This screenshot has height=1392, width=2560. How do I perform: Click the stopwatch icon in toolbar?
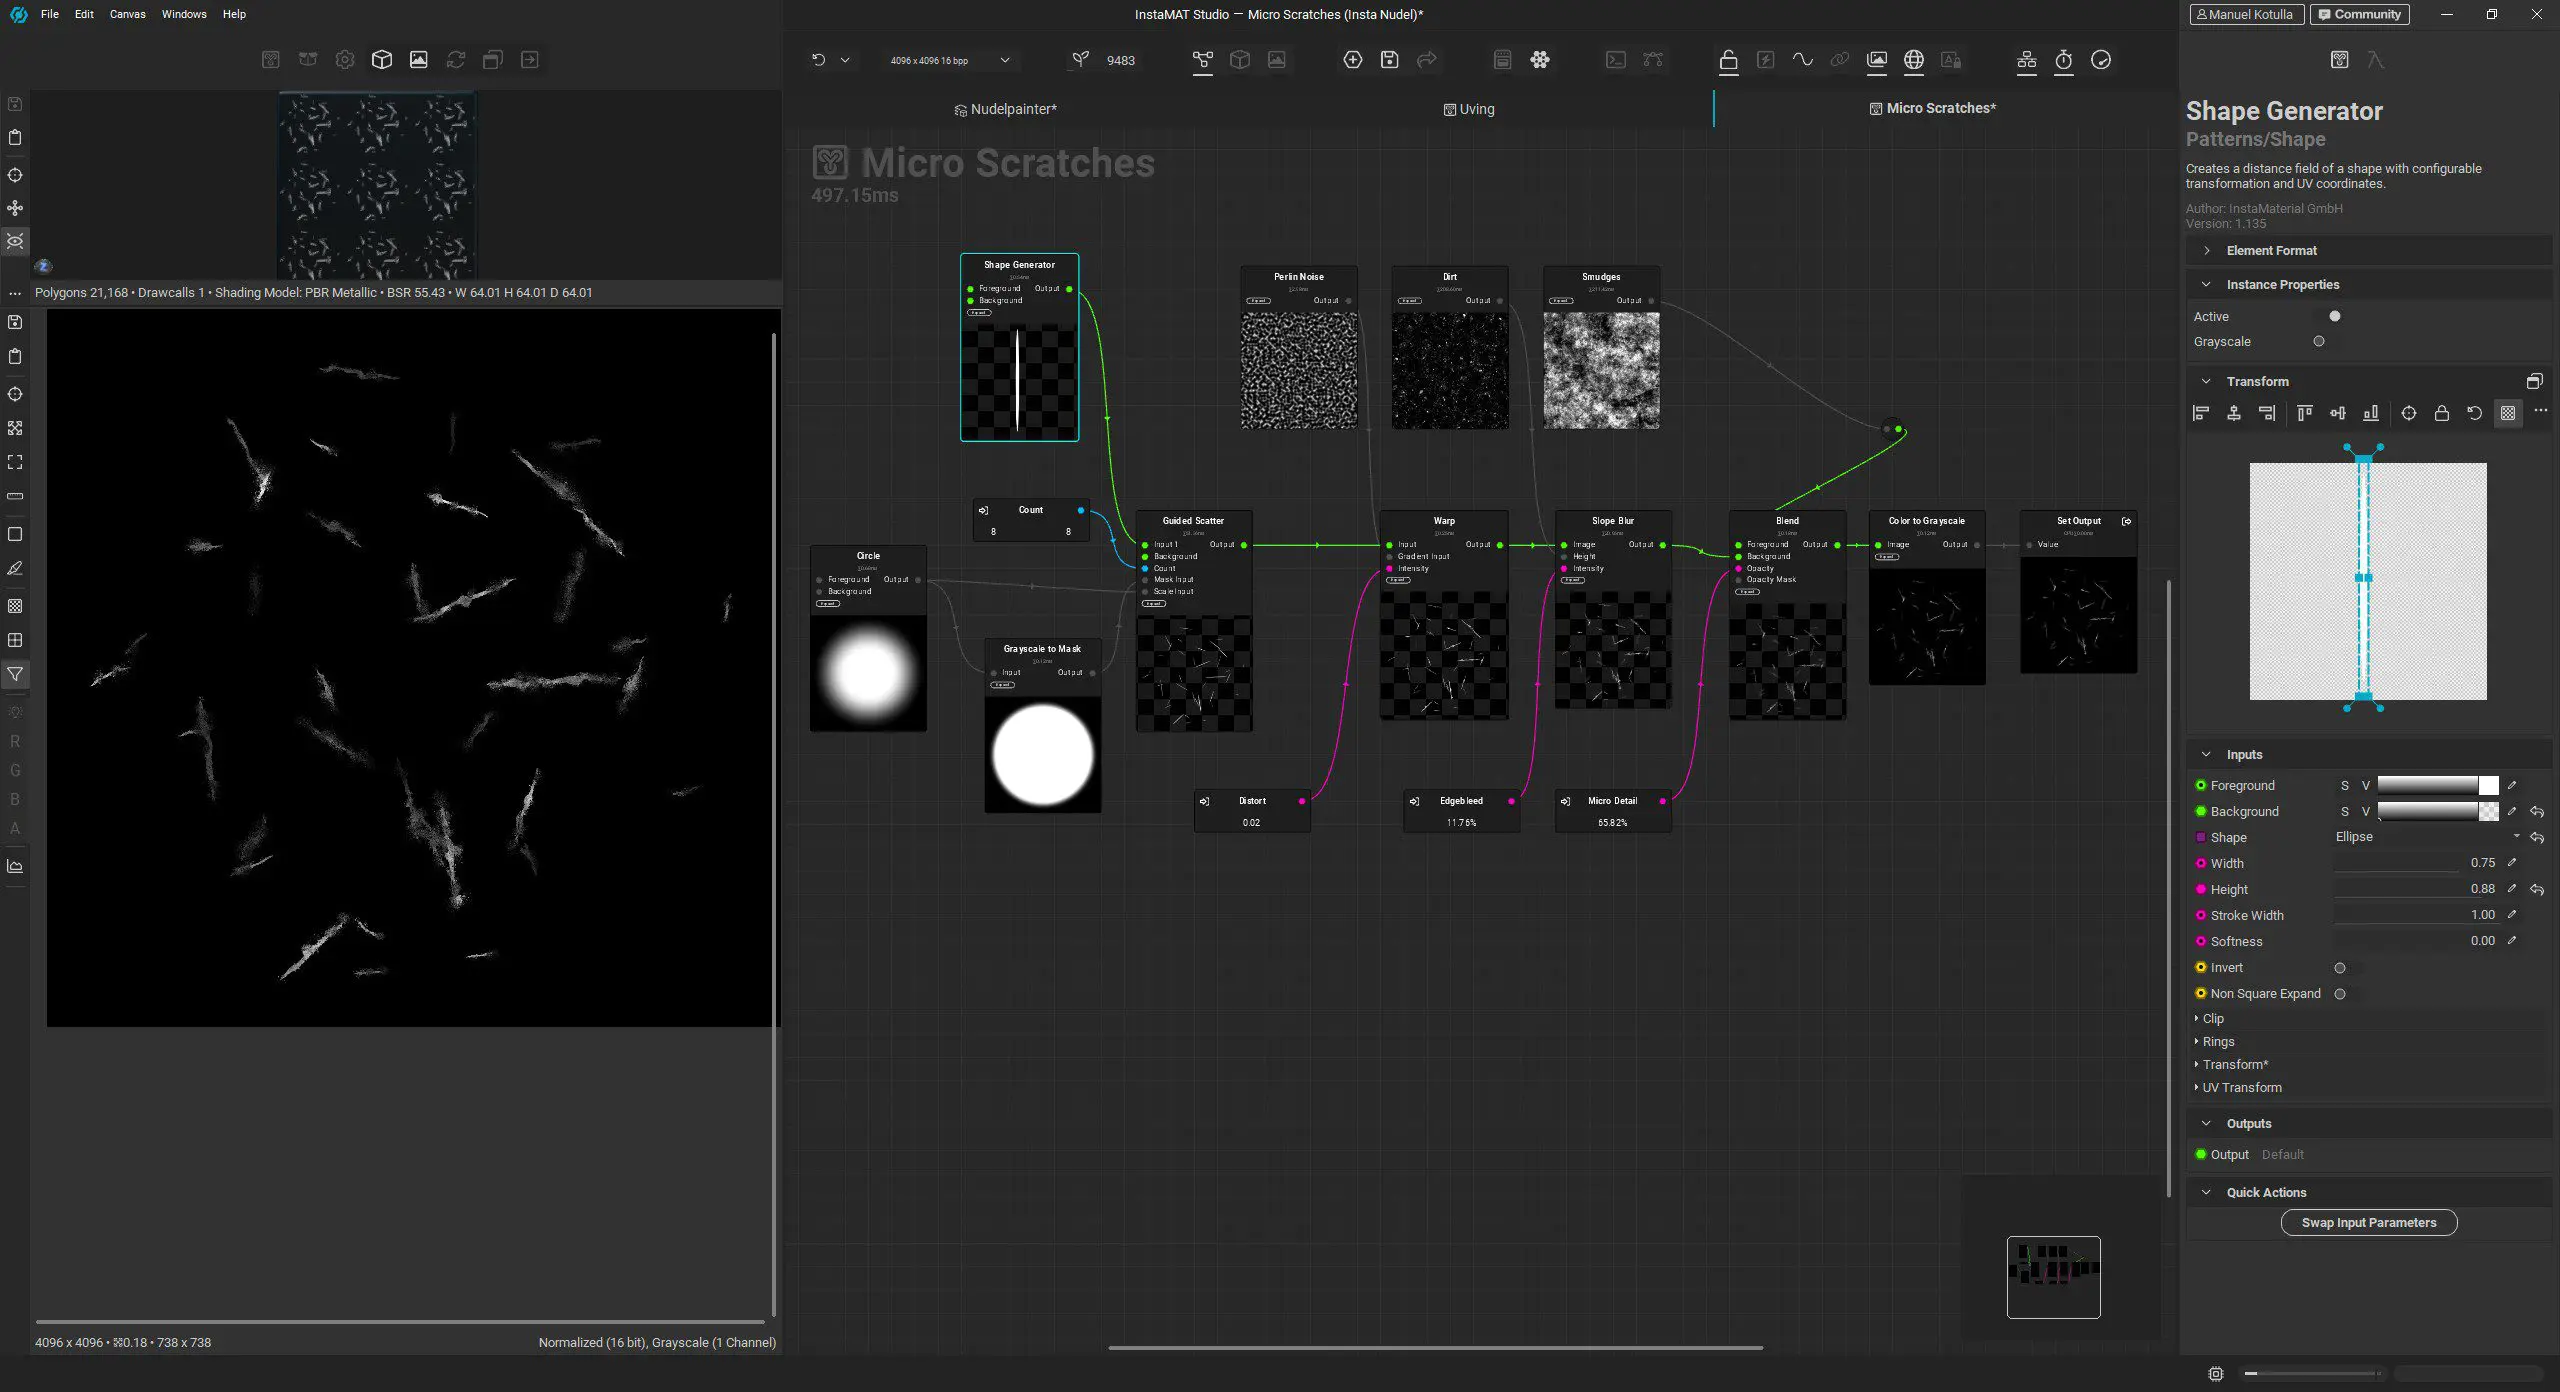pyautogui.click(x=2064, y=60)
